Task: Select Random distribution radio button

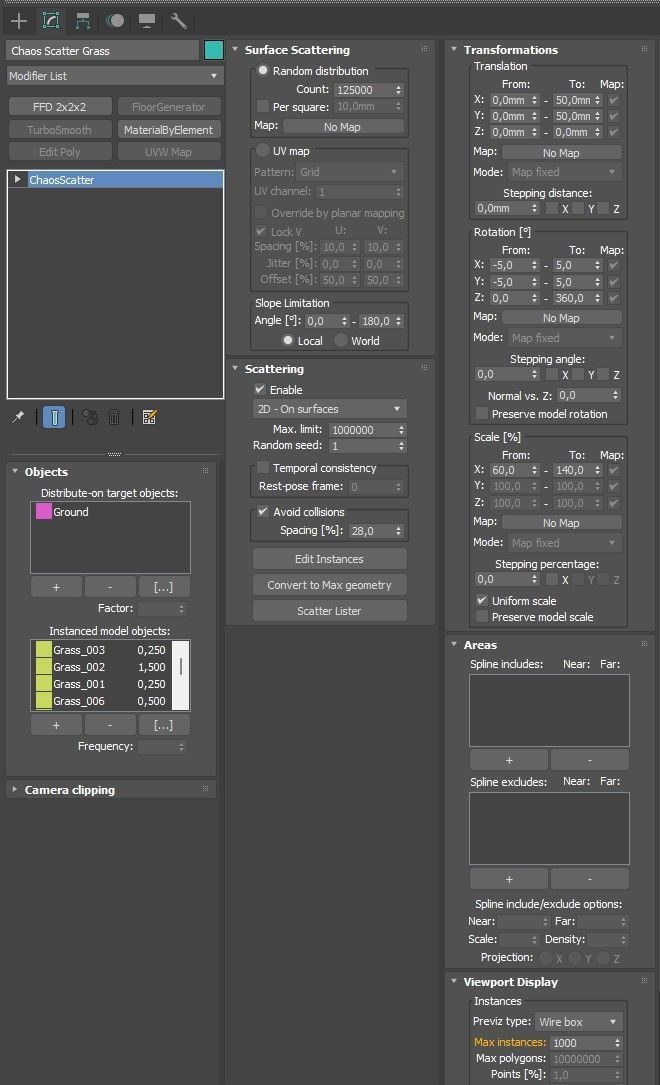Action: coord(263,71)
